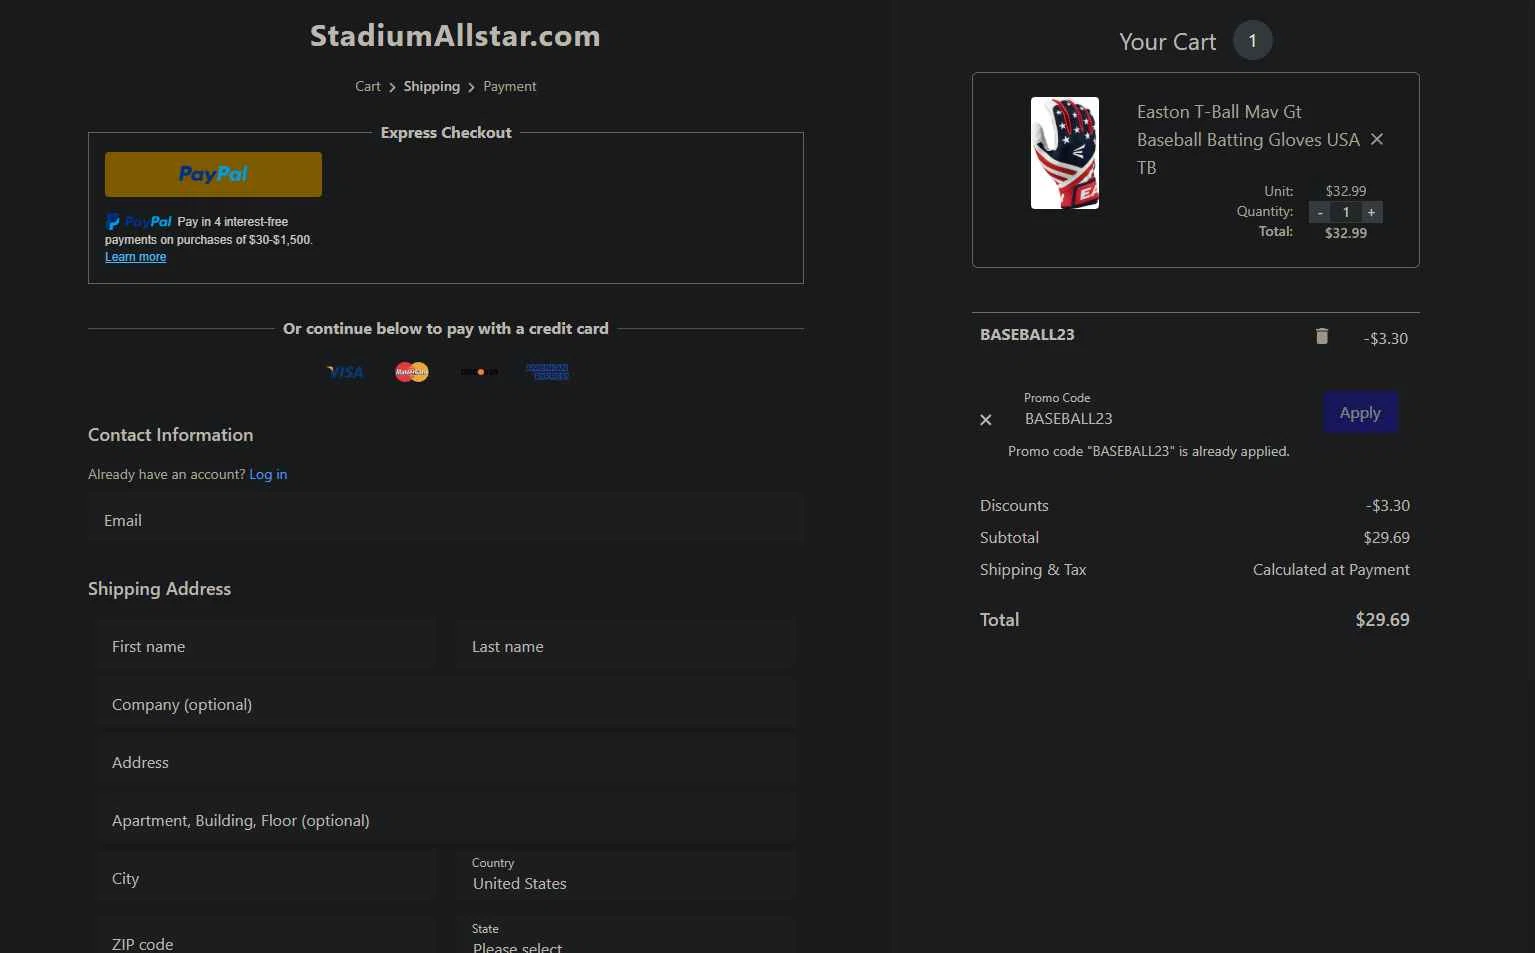Screen dimensions: 1535x953
Task: Focus the Address field
Action: click(x=446, y=762)
